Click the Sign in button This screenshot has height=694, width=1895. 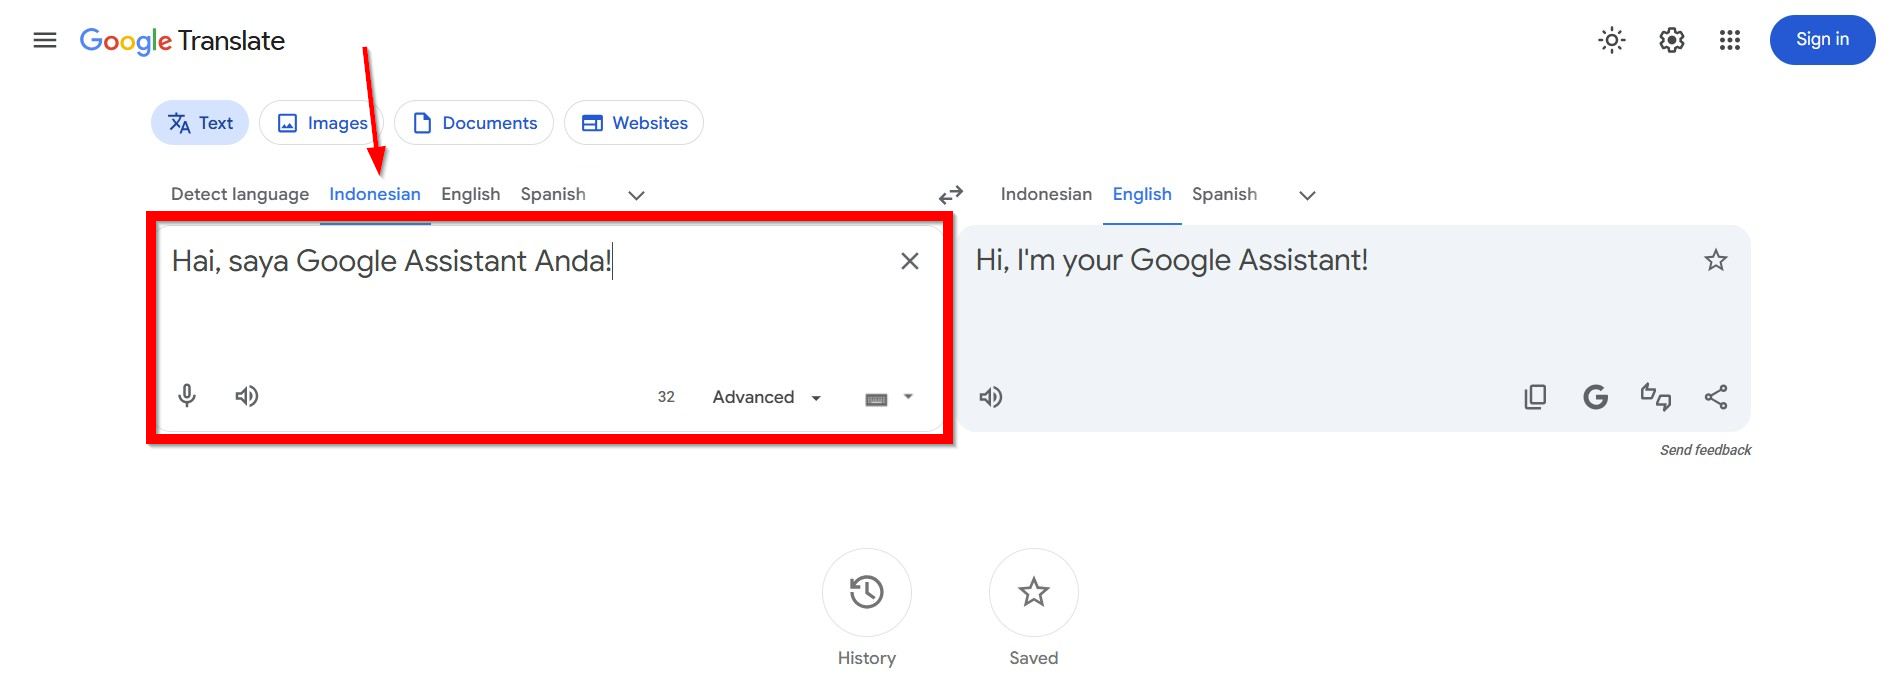pos(1822,40)
